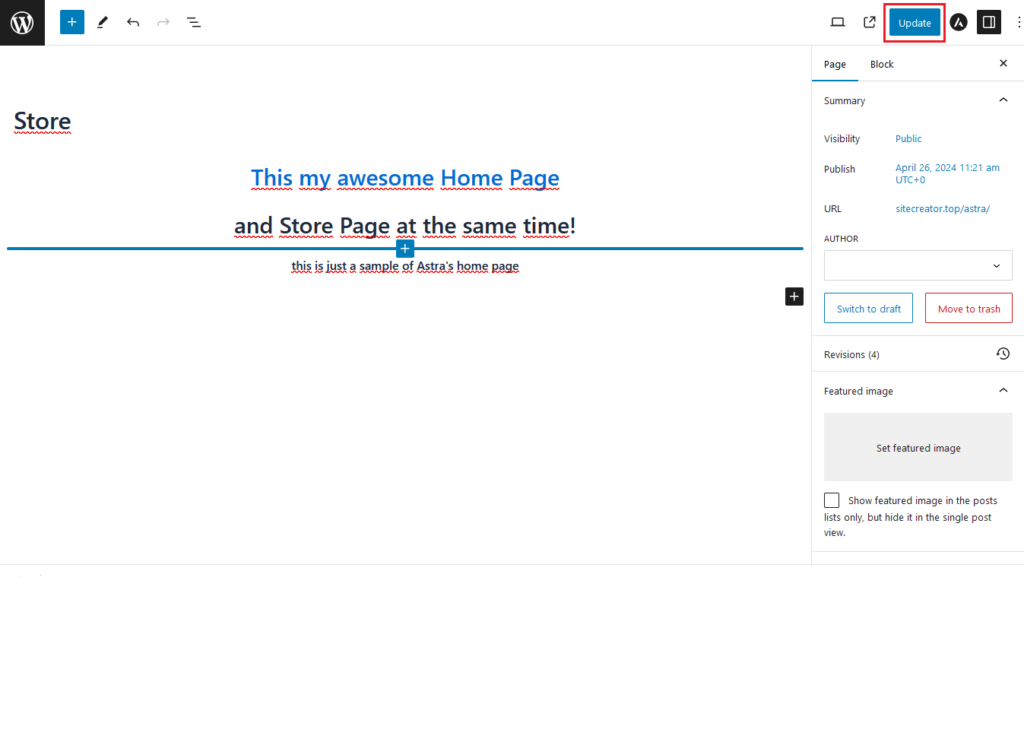Collapse the Summary section

click(x=1003, y=100)
